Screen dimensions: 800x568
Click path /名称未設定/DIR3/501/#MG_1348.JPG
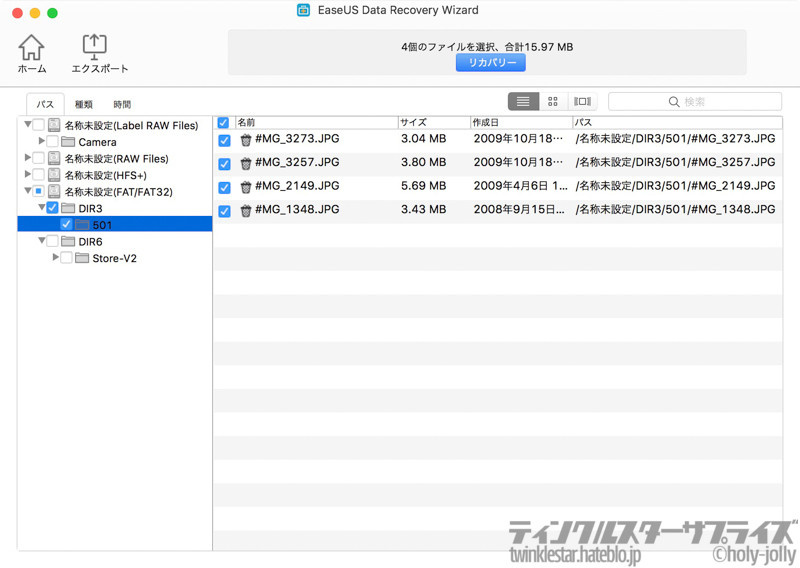[675, 209]
